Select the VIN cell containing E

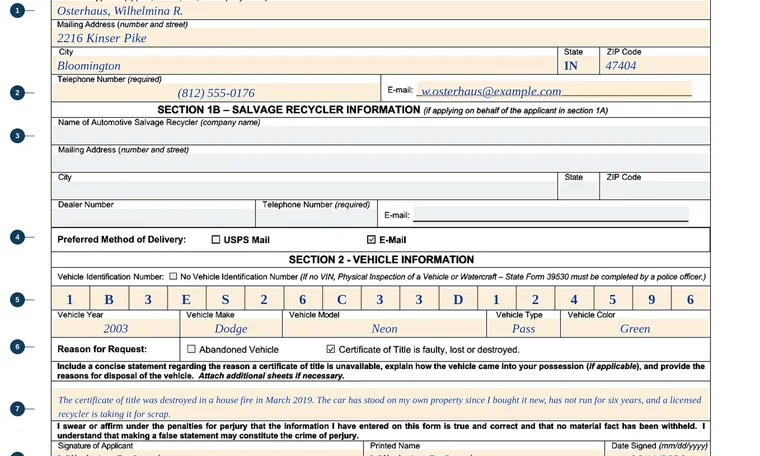tap(186, 299)
